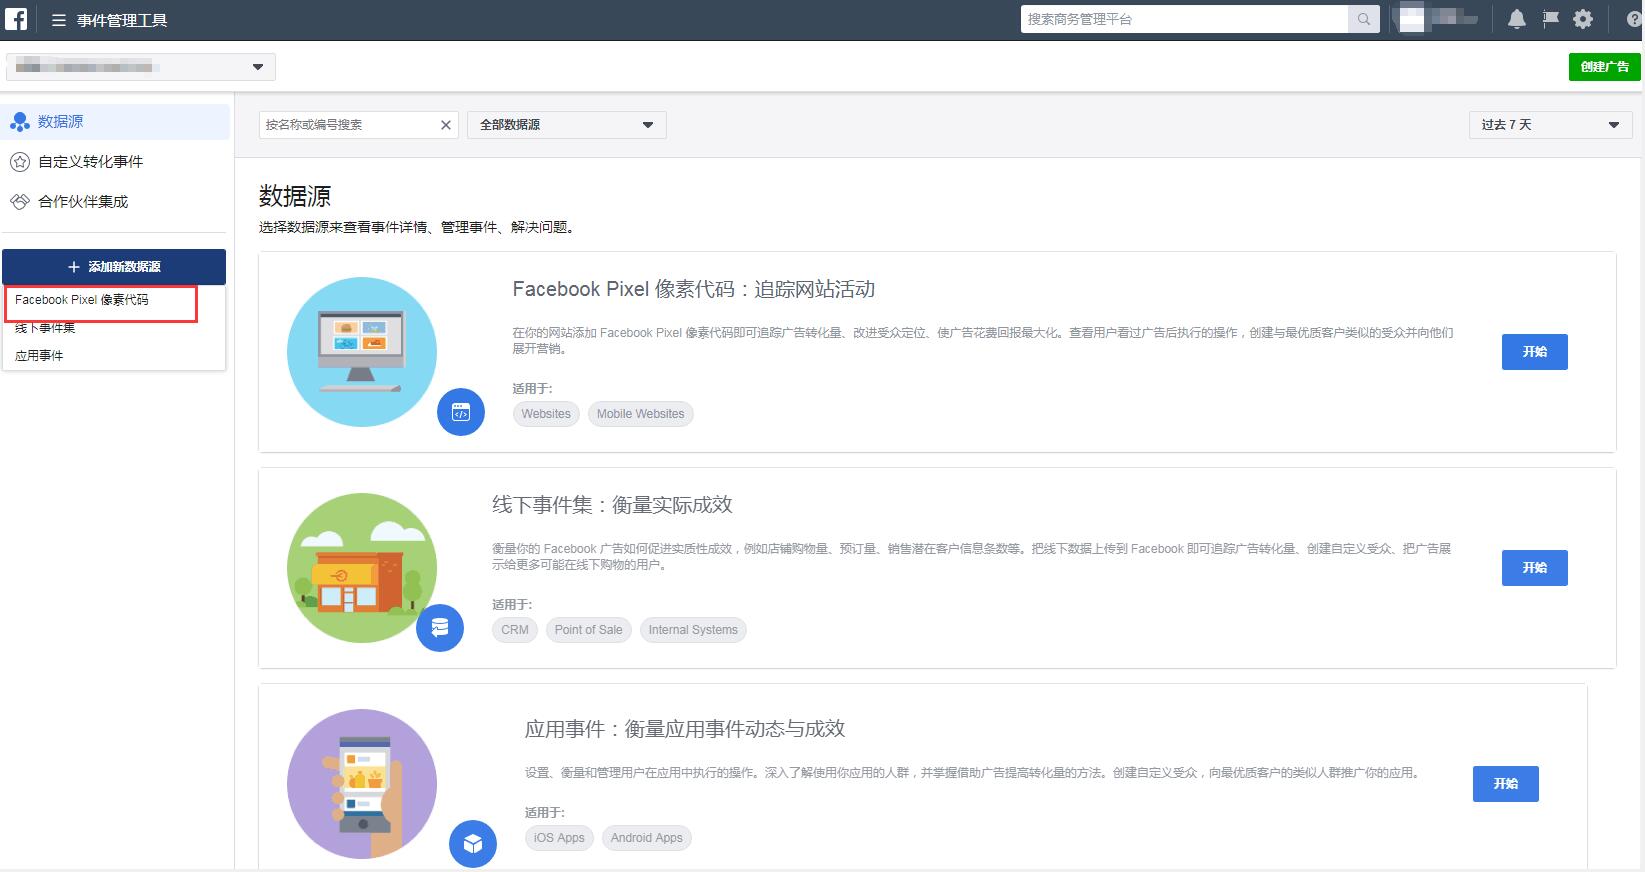1645x872 pixels.
Task: Click the Internal Systems tag
Action: [693, 630]
